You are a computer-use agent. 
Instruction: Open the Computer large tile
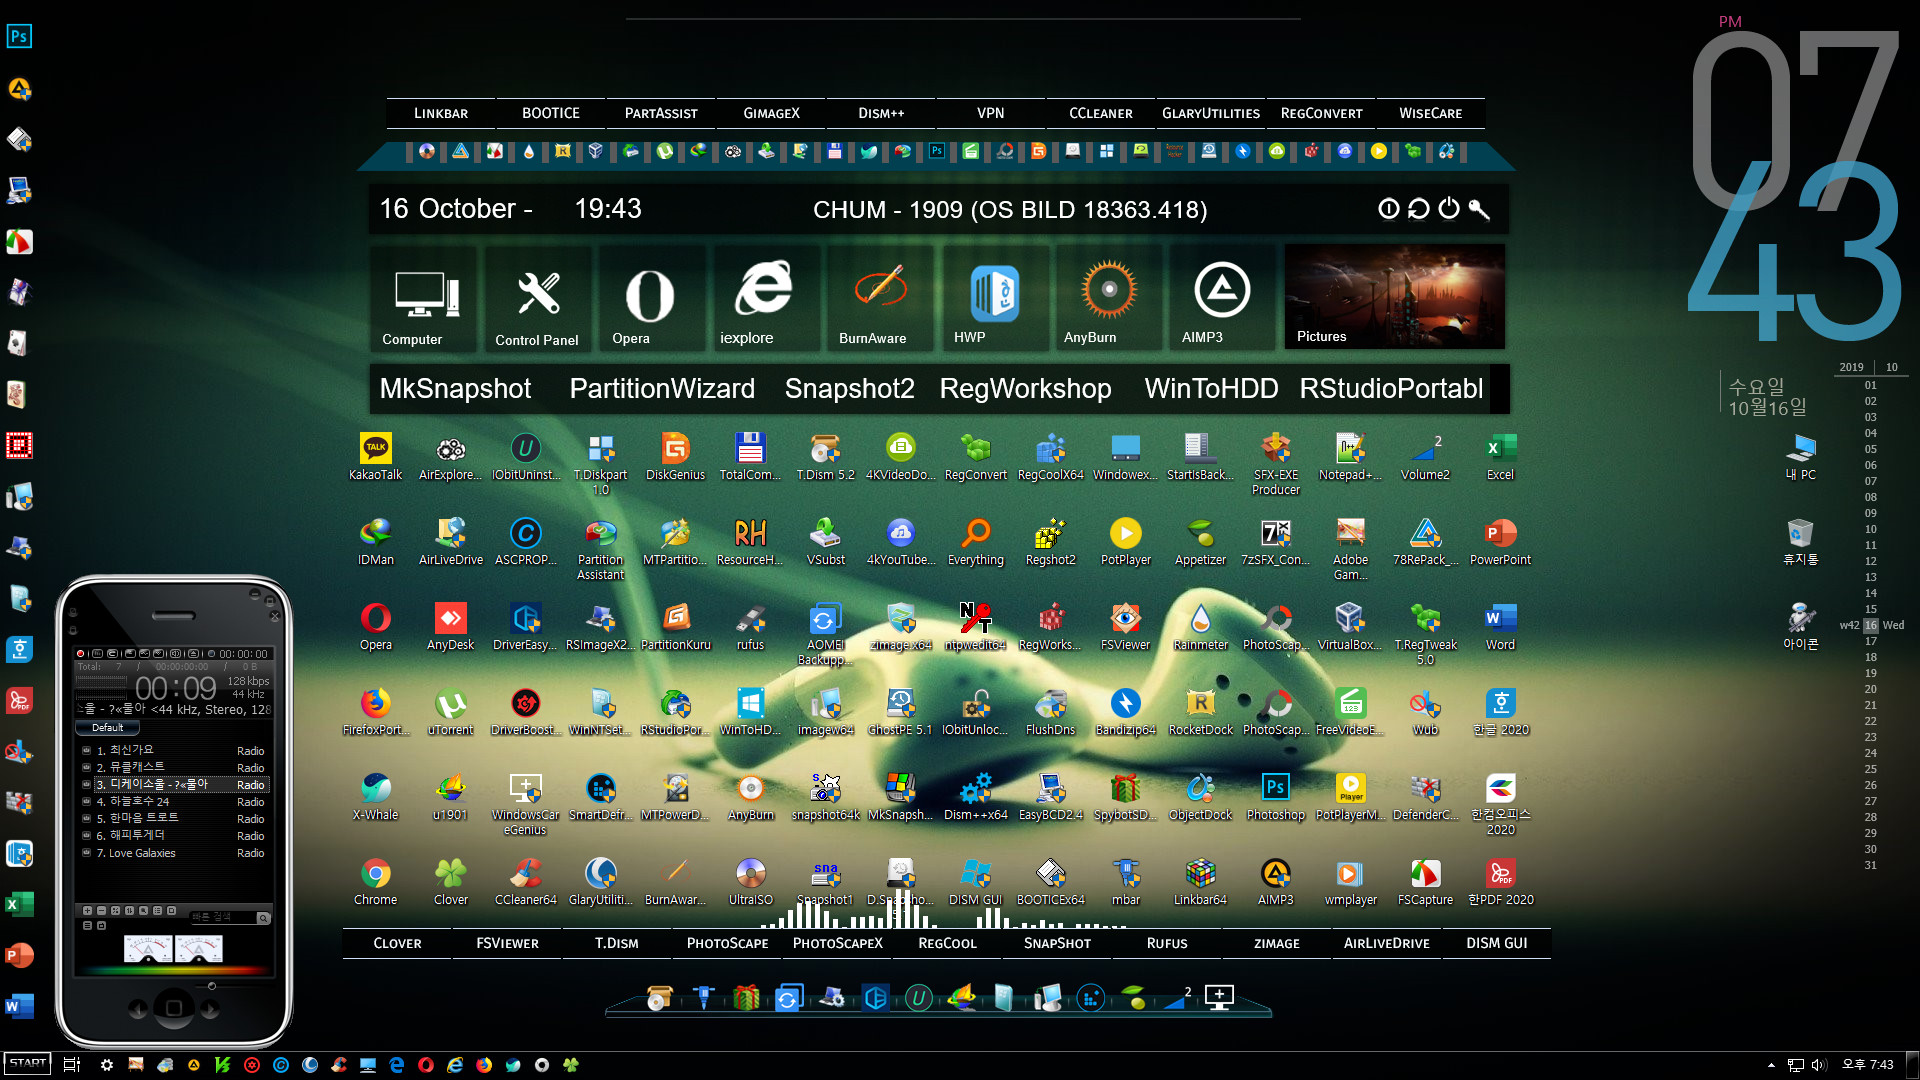click(x=426, y=300)
